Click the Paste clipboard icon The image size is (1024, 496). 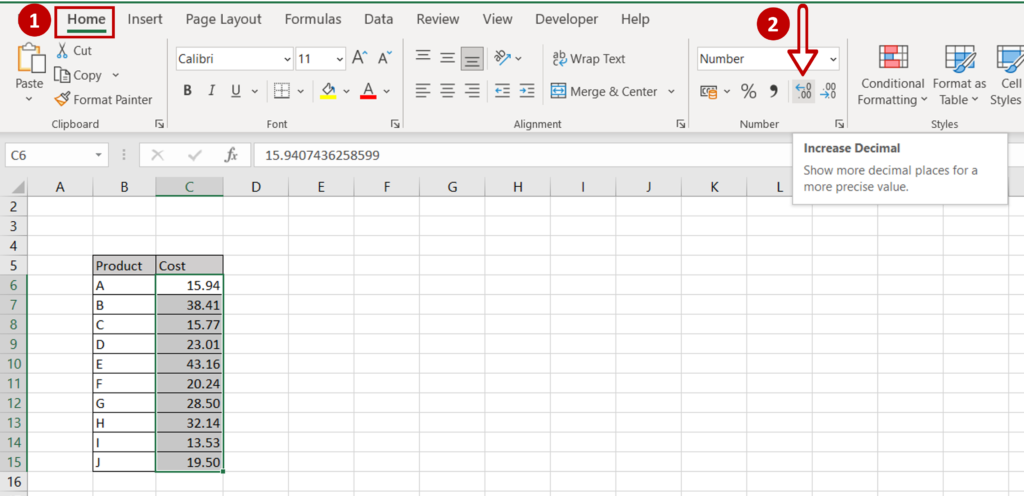[30, 59]
